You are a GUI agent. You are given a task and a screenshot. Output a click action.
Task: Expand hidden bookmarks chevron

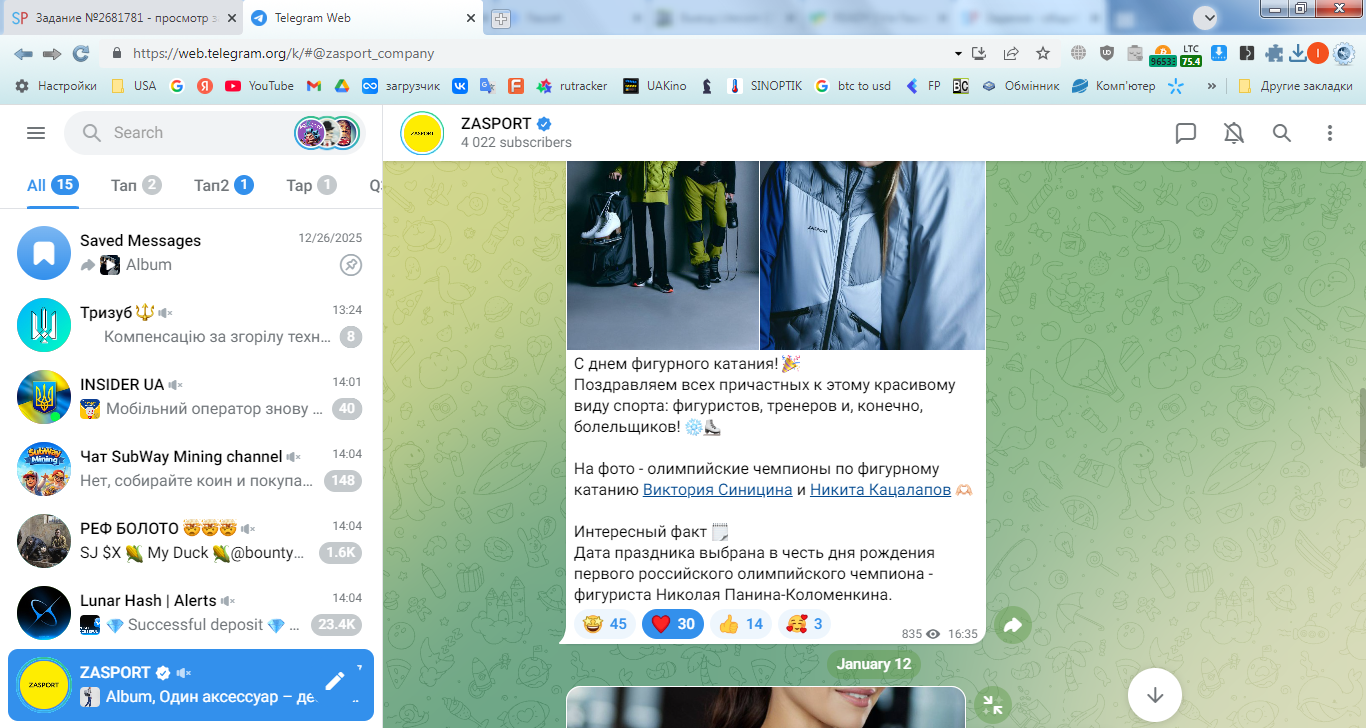click(x=1212, y=86)
